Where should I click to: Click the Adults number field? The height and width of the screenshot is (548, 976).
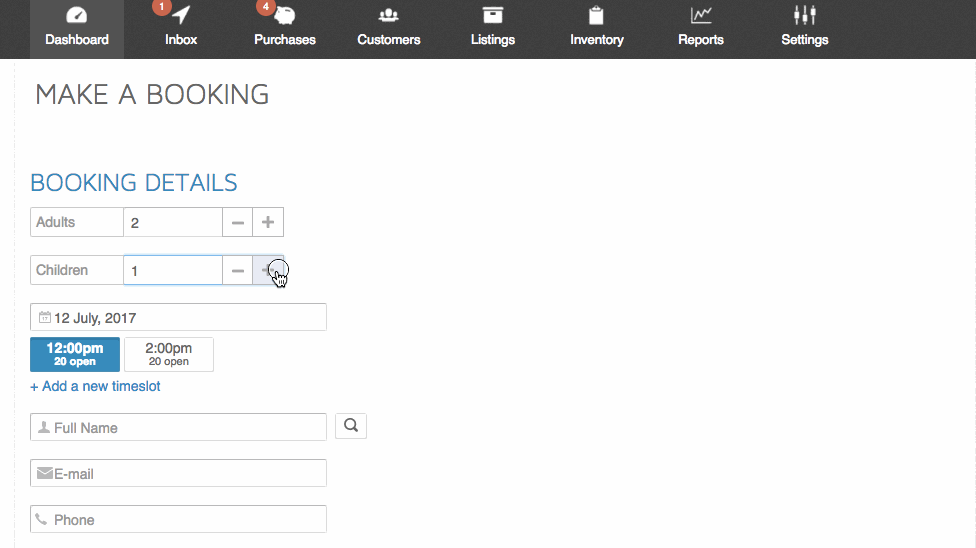[x=173, y=222]
